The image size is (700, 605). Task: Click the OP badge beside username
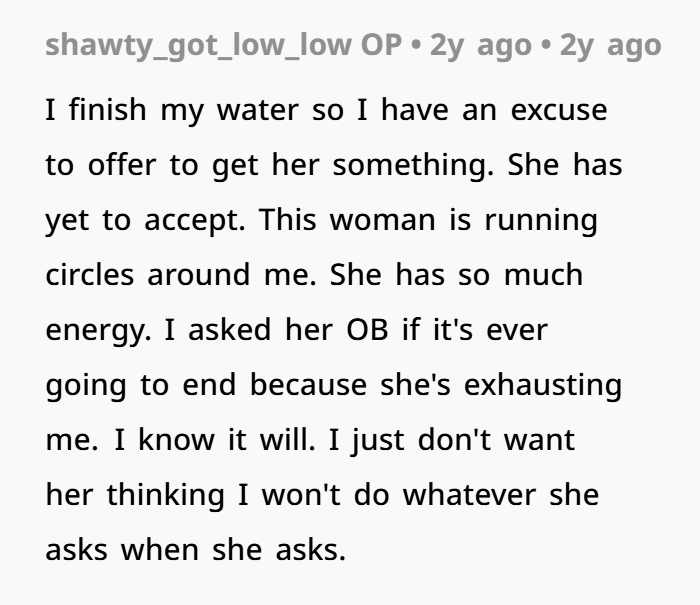click(x=381, y=45)
